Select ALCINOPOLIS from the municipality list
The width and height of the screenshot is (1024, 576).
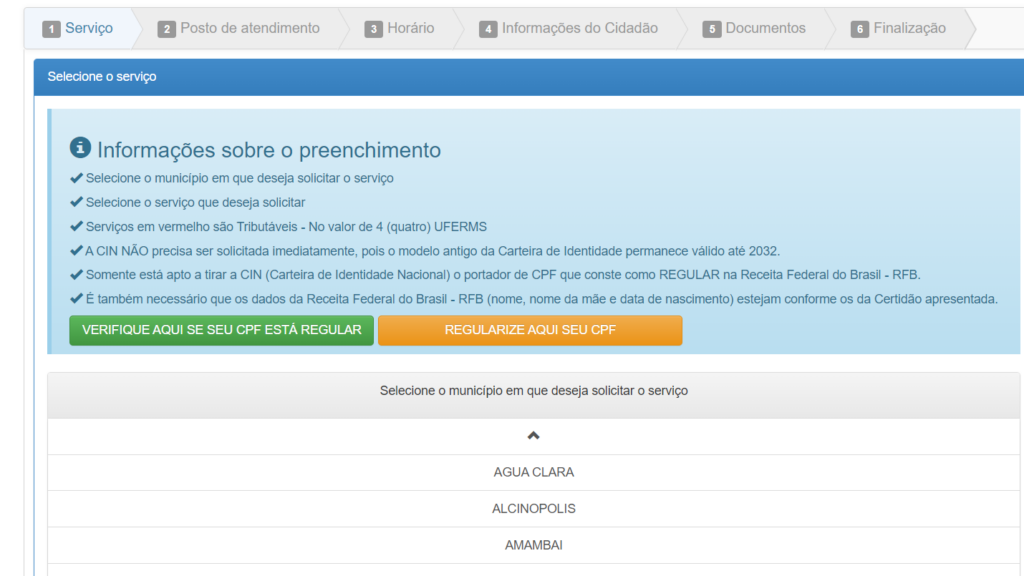[533, 508]
